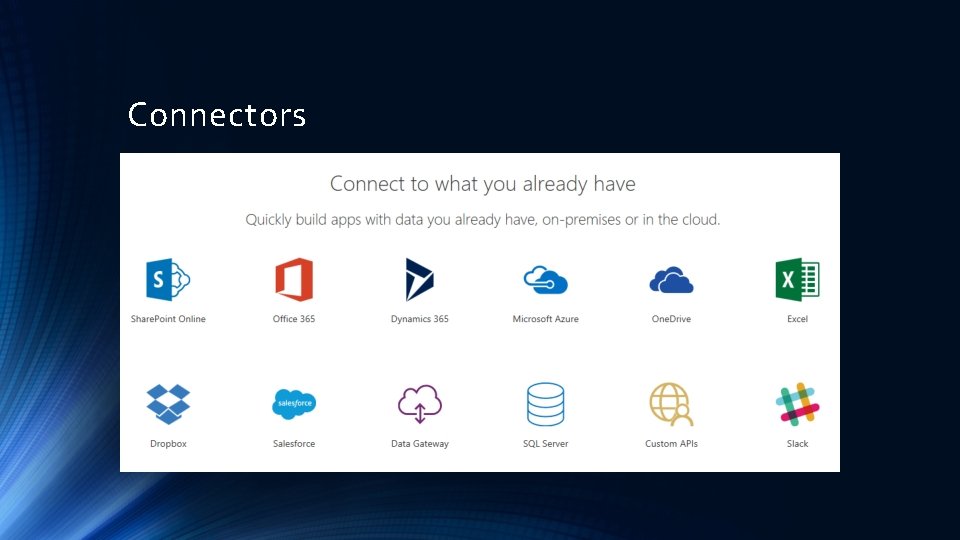Open the Dynamics 365 connector icon

click(419, 280)
